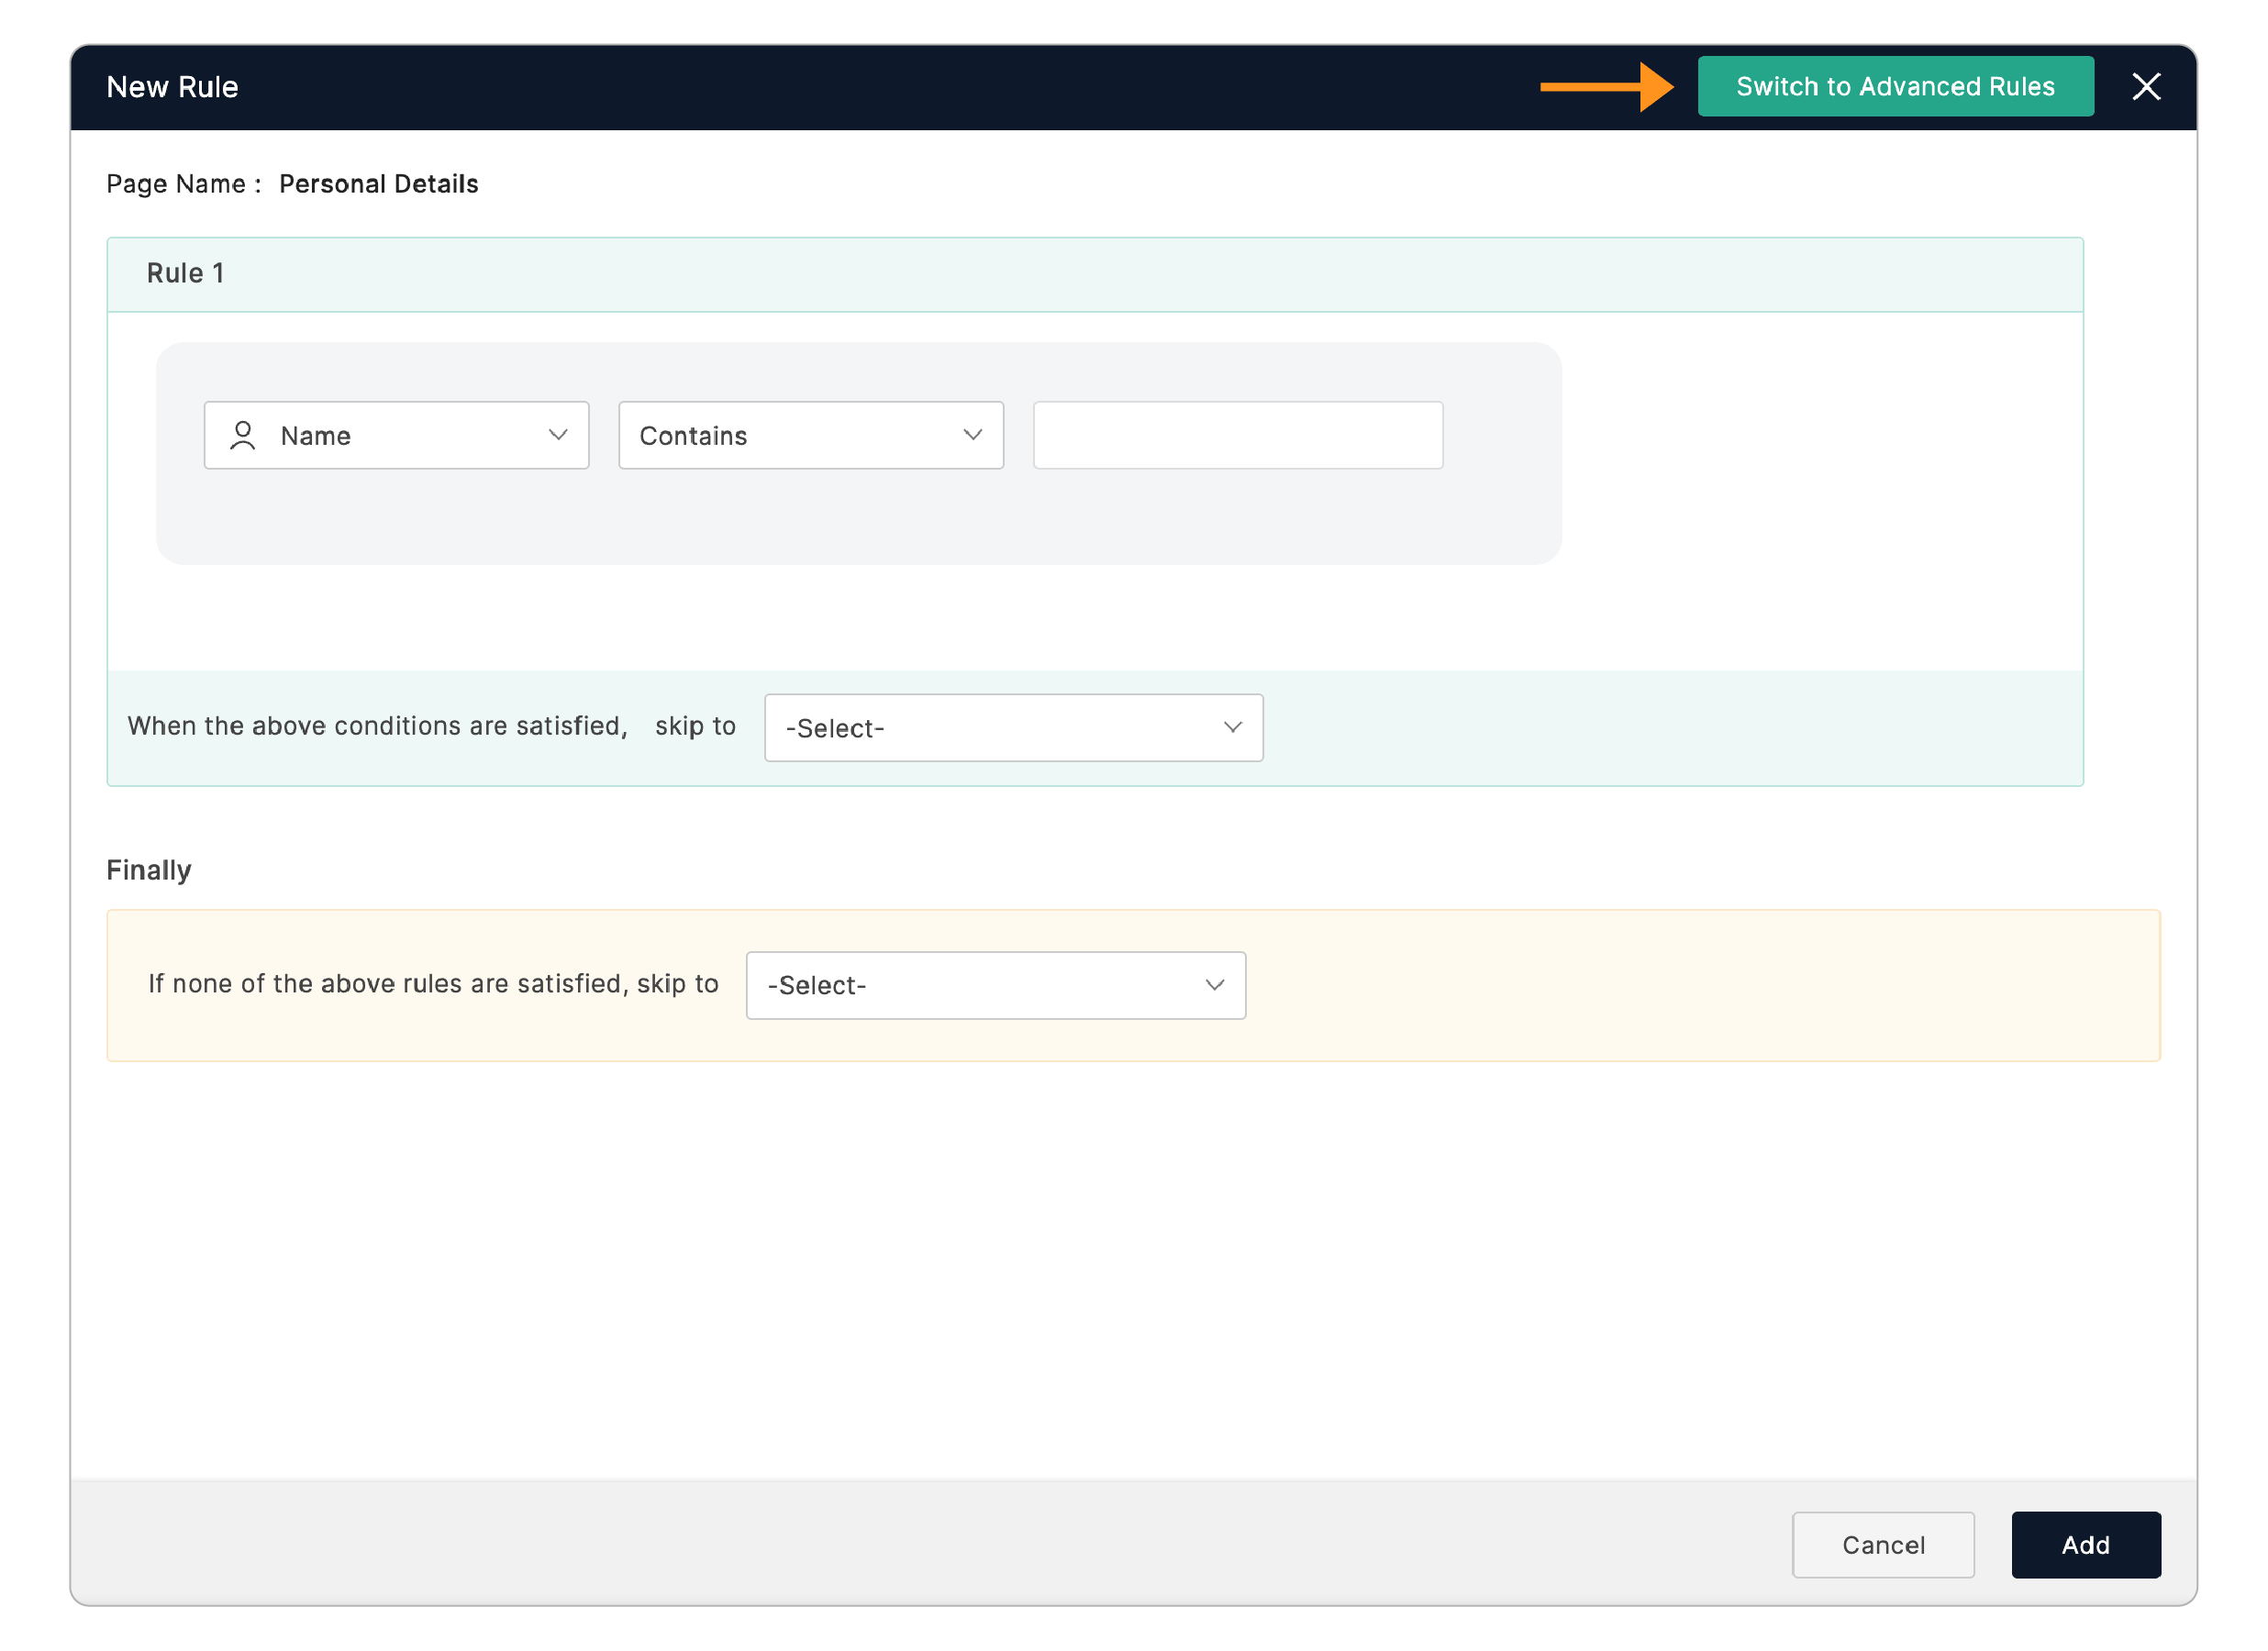This screenshot has height=1651, width=2268.
Task: Click the Finally section heading
Action: (x=148, y=870)
